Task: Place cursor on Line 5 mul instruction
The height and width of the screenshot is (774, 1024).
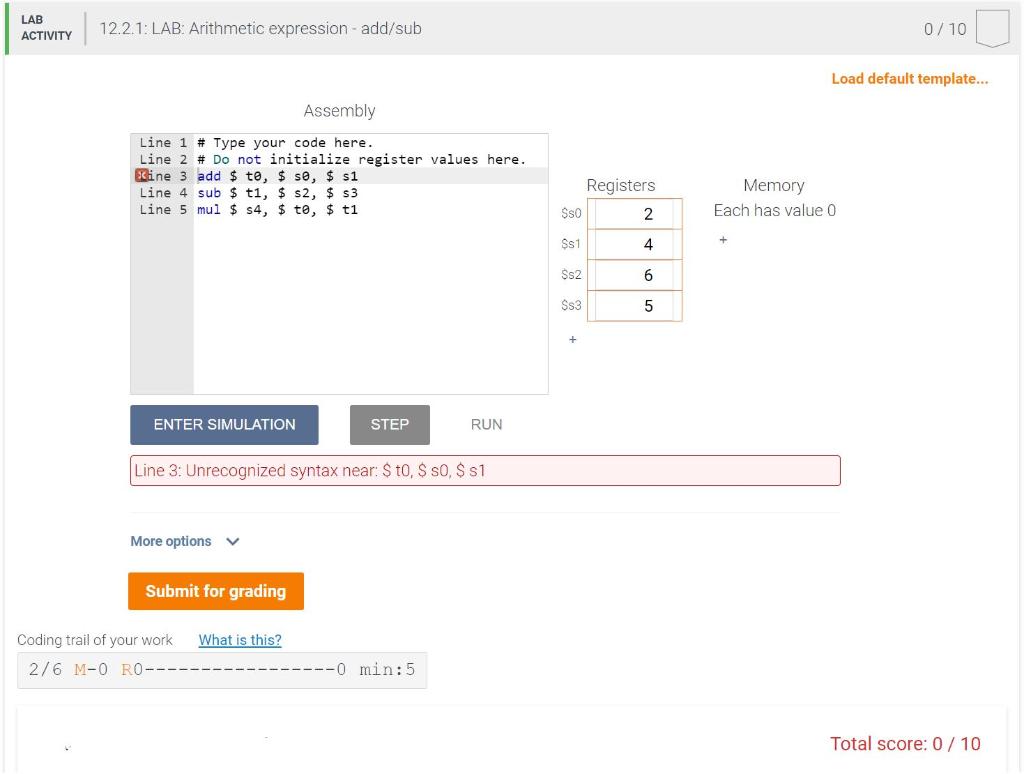Action: (x=280, y=209)
